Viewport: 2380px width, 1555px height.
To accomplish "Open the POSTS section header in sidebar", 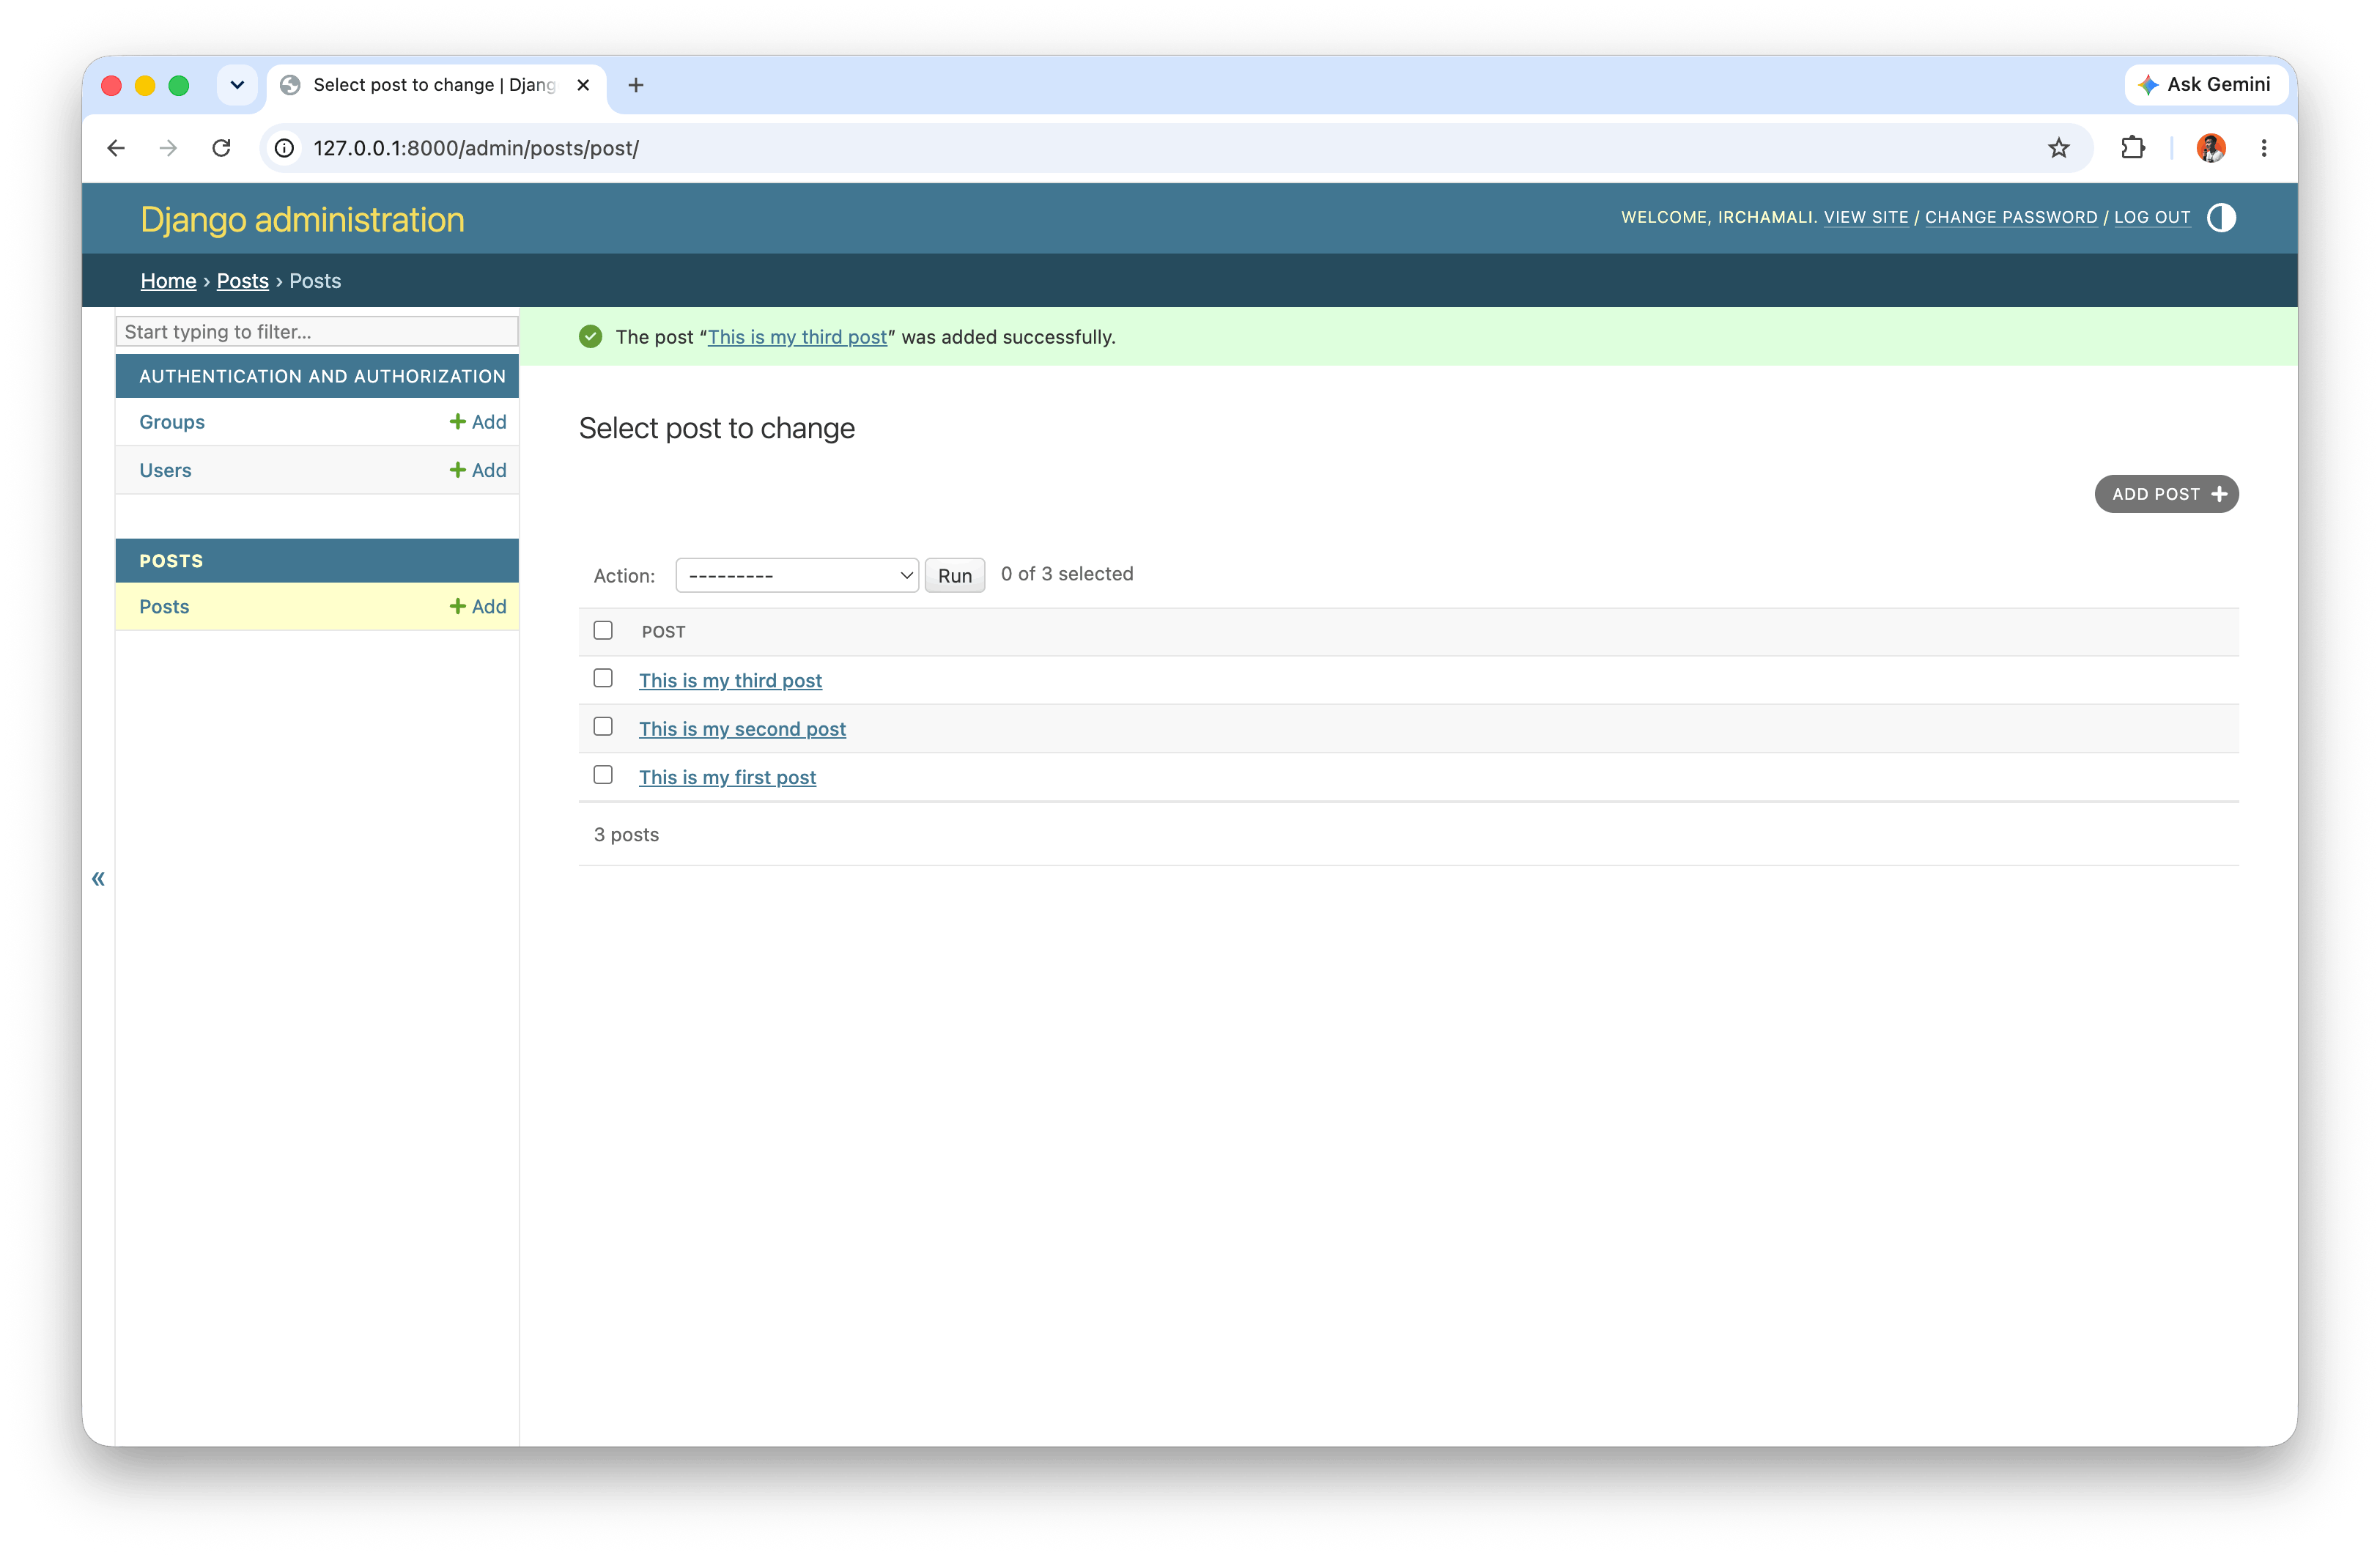I will 171,561.
